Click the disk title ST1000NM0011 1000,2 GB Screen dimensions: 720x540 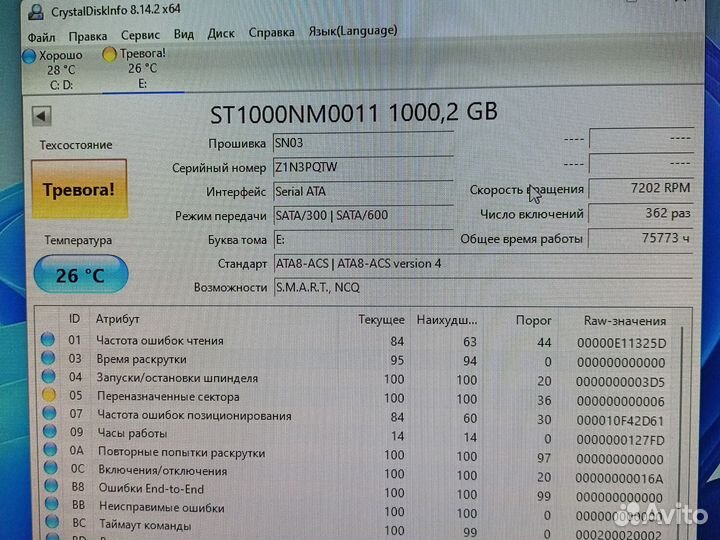point(354,113)
